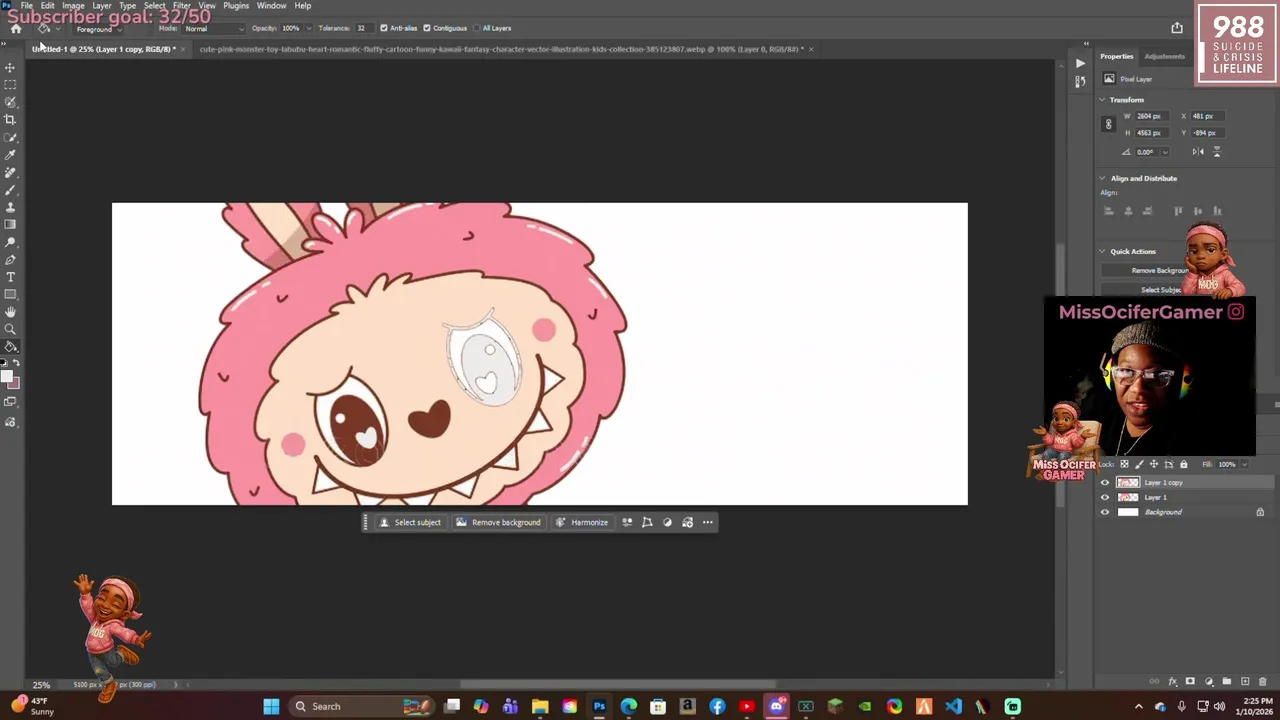The width and height of the screenshot is (1280, 720).
Task: Open the Window menu
Action: (x=271, y=6)
